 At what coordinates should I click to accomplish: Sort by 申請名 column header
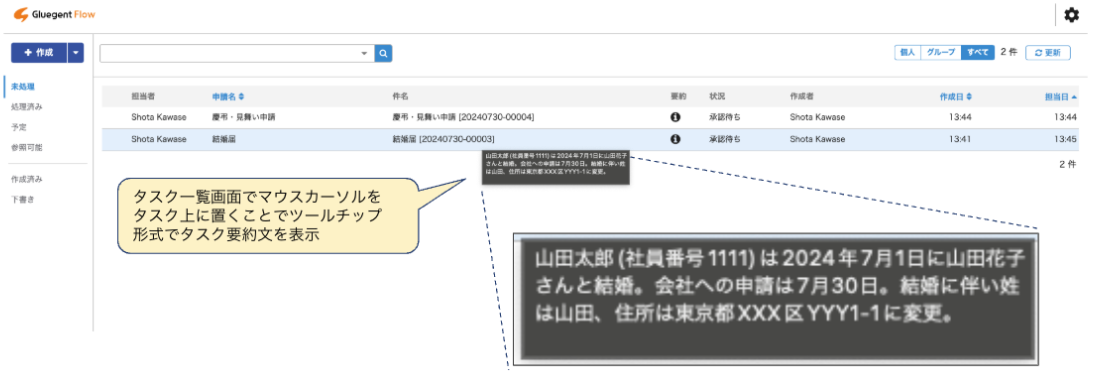point(228,96)
